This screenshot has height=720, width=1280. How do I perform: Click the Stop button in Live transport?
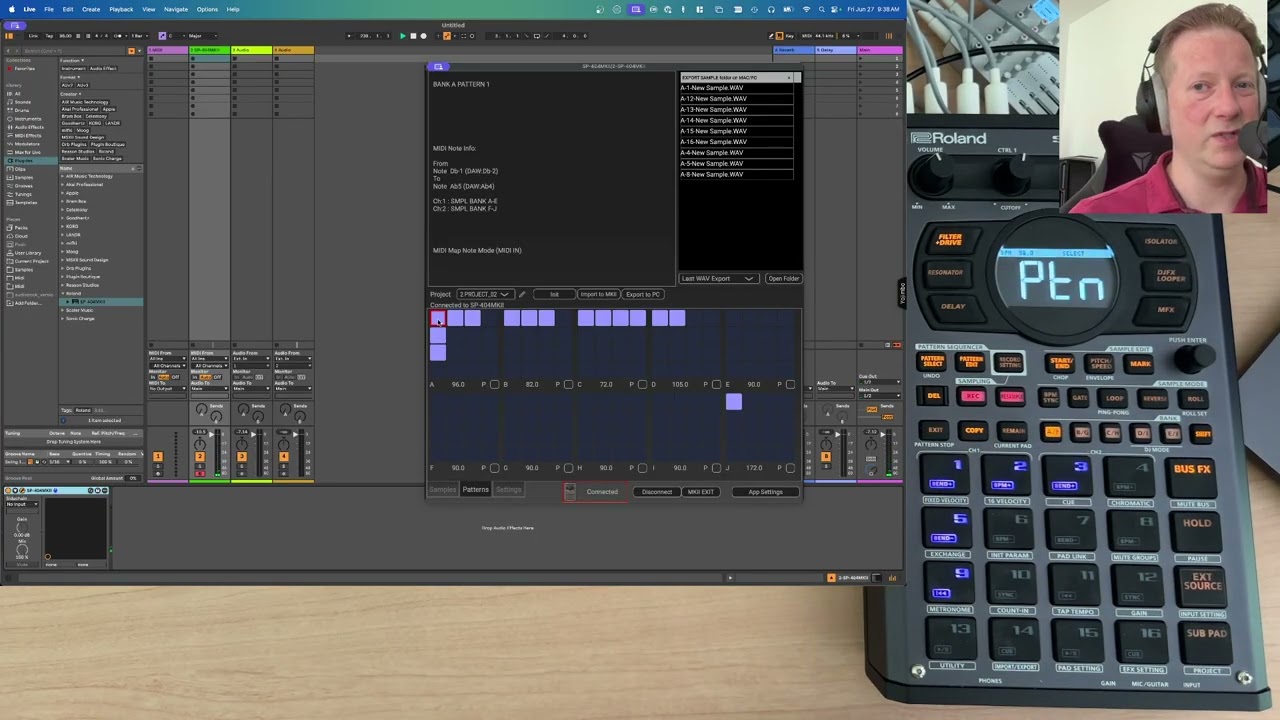pyautogui.click(x=413, y=36)
